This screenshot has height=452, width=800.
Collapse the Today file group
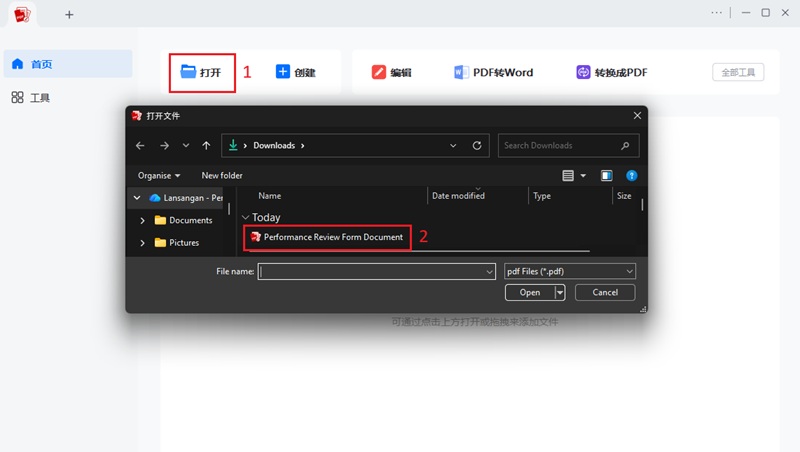coord(245,217)
